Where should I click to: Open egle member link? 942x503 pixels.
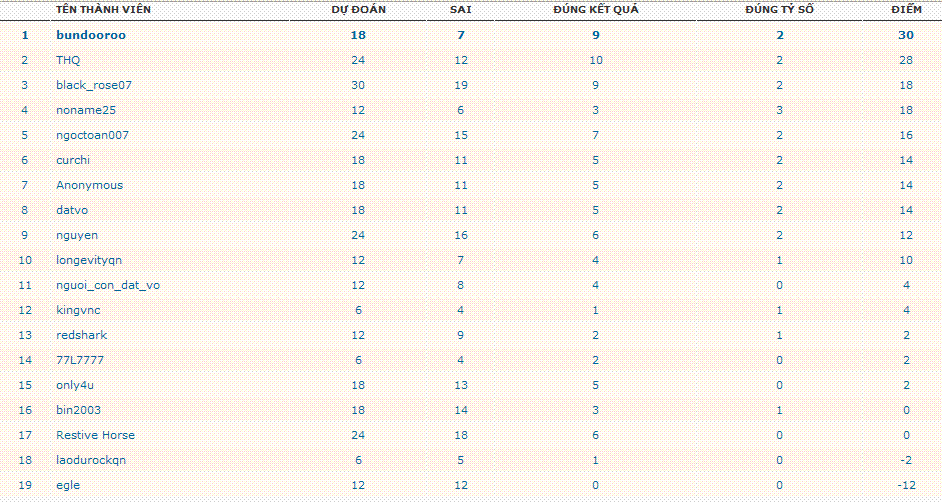tap(68, 485)
